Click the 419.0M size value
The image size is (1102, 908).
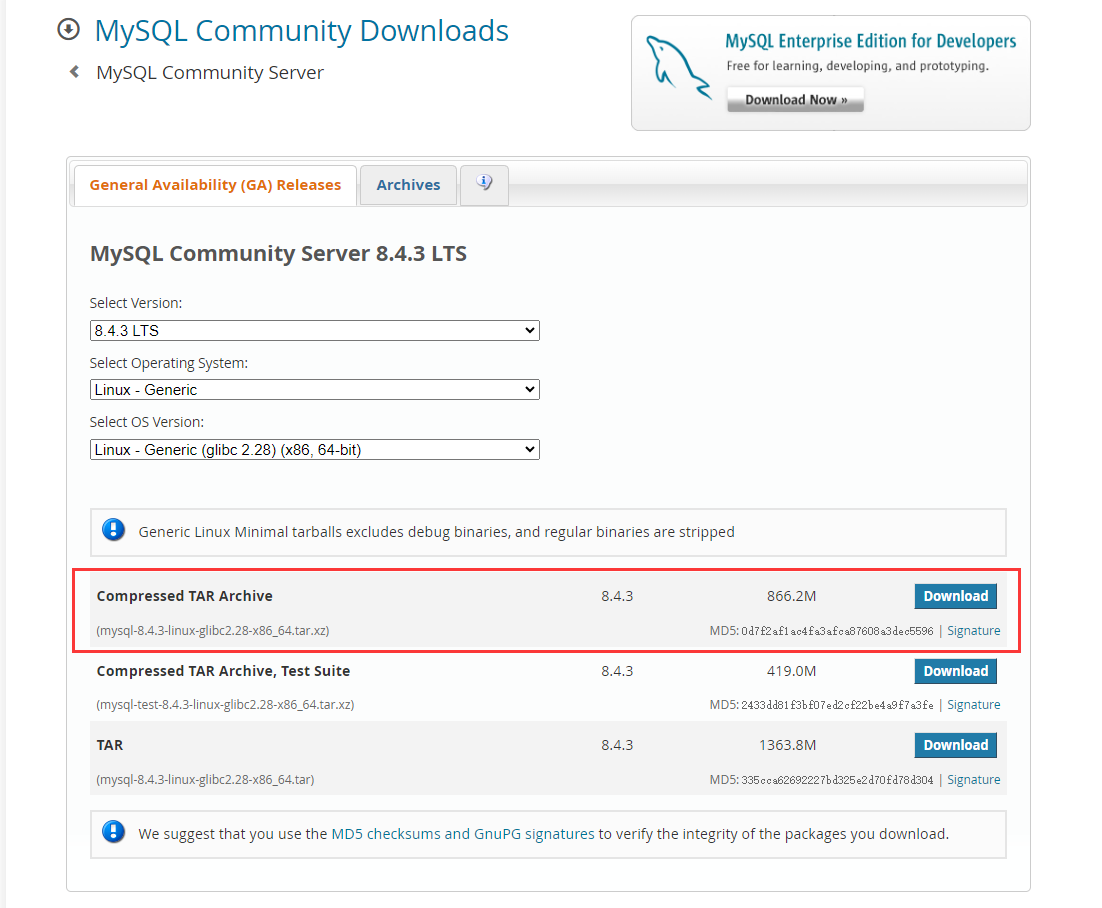[791, 671]
